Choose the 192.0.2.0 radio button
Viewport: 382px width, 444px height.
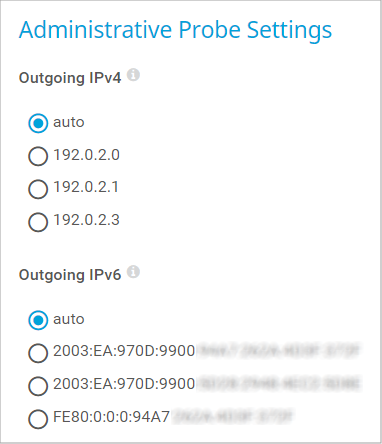(x=38, y=156)
